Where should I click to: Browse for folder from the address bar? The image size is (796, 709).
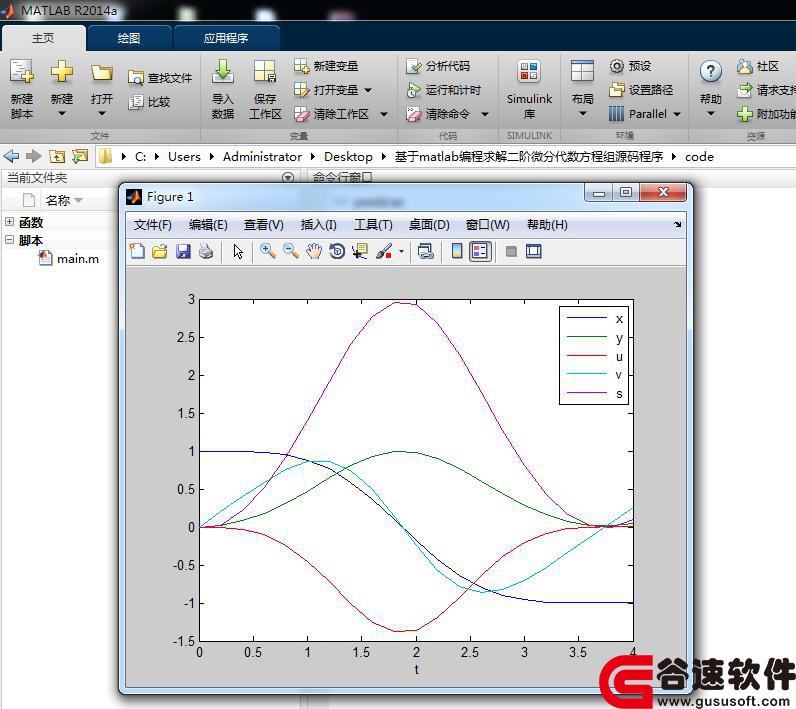[80, 156]
